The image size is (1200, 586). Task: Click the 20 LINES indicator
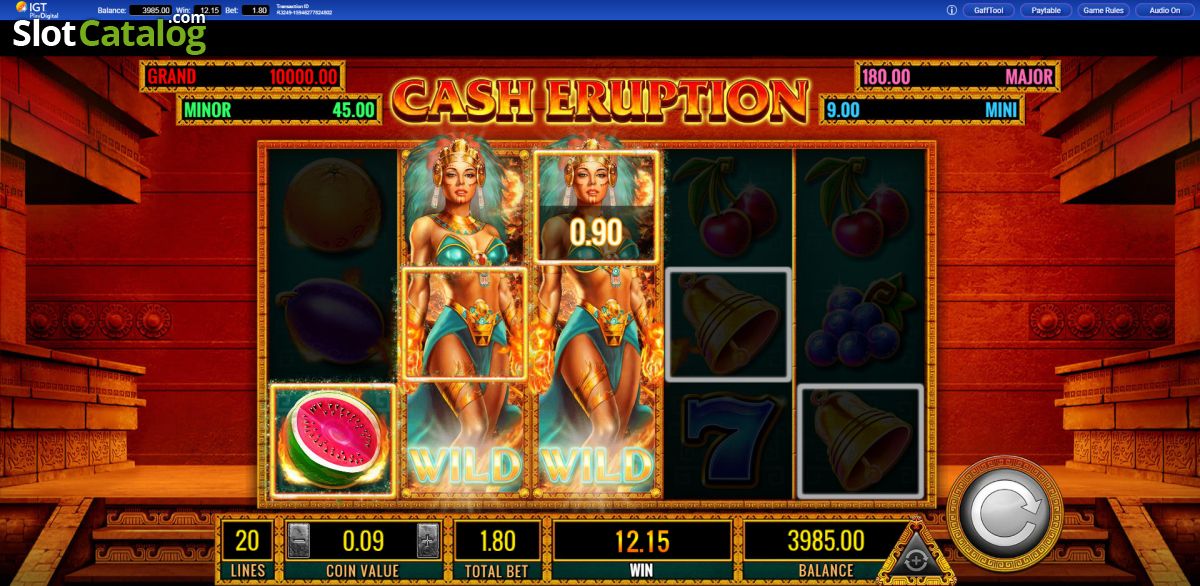pyautogui.click(x=247, y=550)
